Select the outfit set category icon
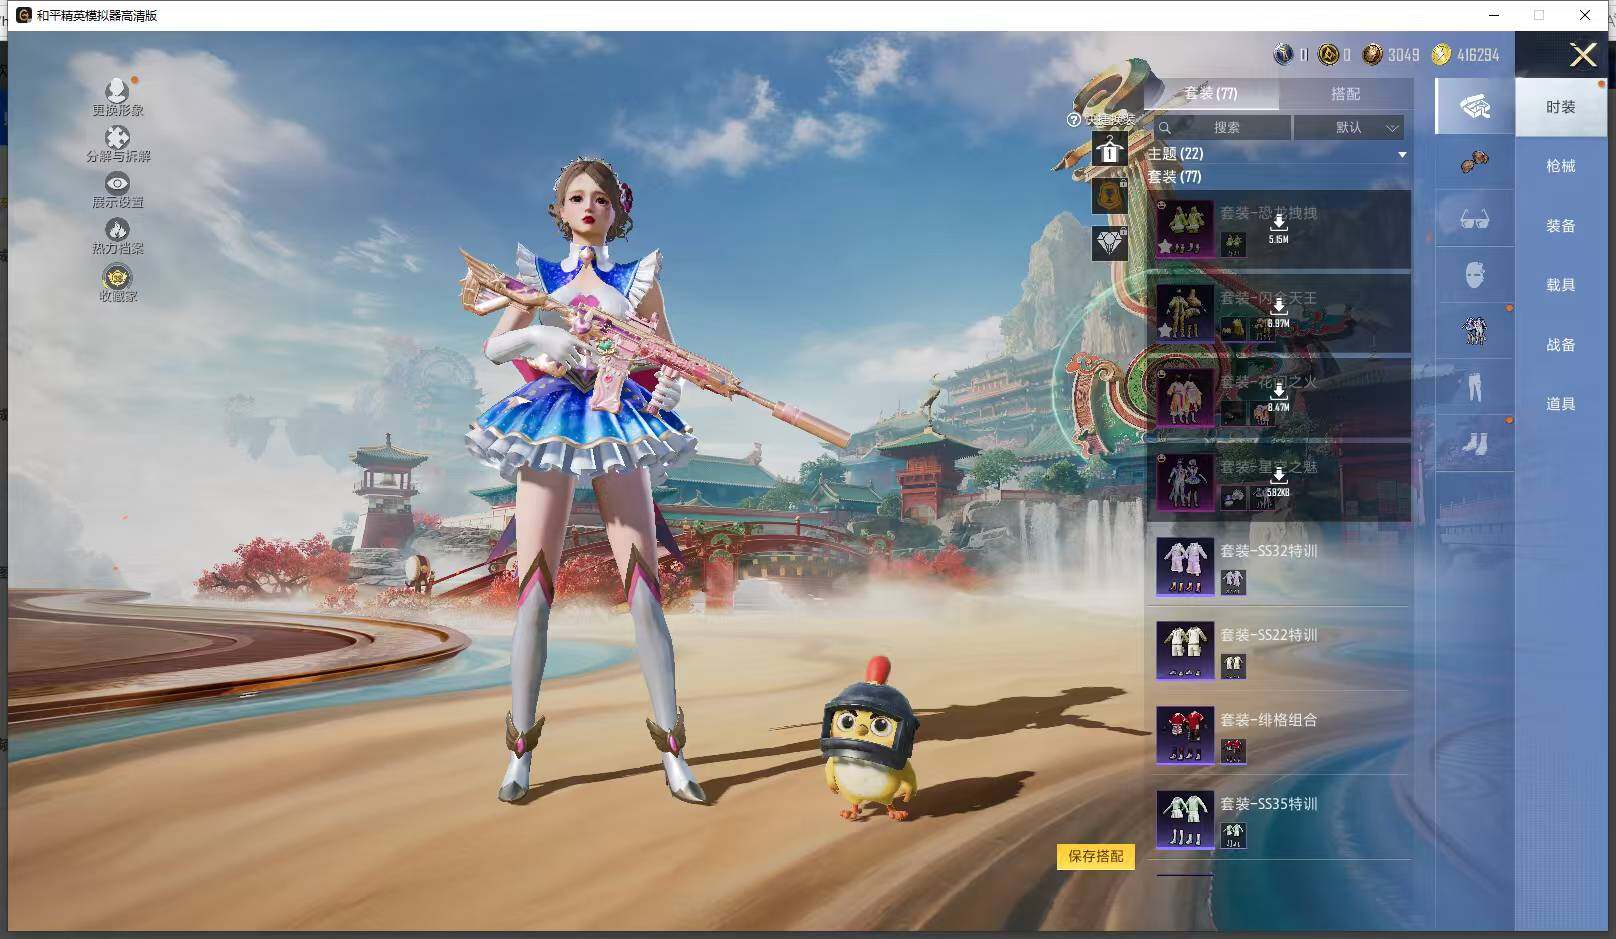The width and height of the screenshot is (1616, 939). pyautogui.click(x=1474, y=106)
